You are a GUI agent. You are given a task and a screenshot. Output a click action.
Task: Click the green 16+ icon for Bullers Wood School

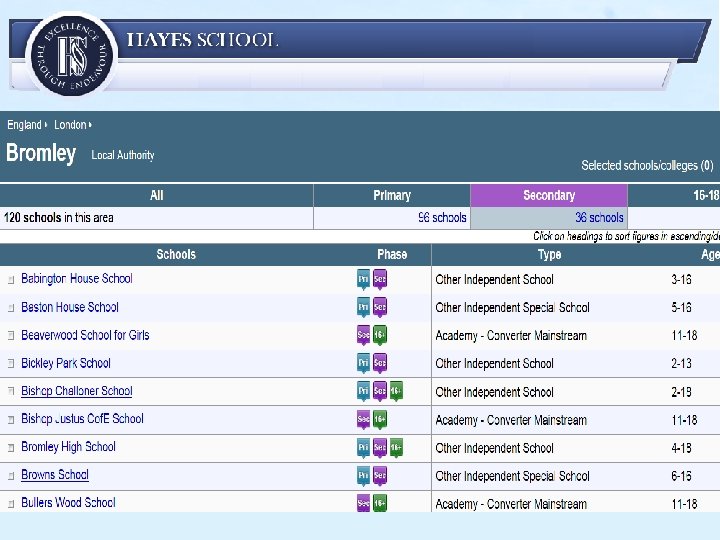click(x=380, y=503)
